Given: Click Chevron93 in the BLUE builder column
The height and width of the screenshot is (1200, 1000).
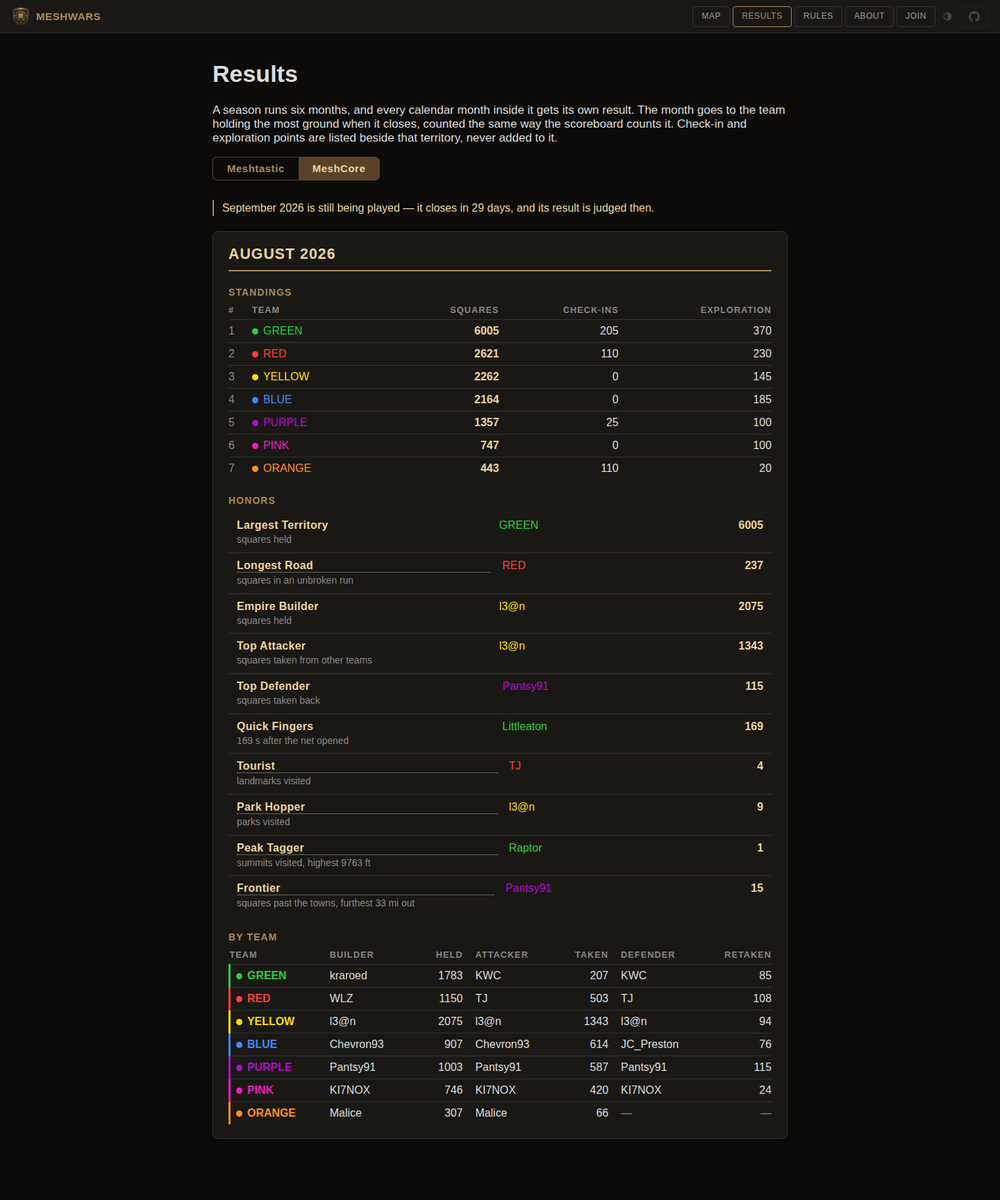Looking at the screenshot, I should (x=357, y=1044).
